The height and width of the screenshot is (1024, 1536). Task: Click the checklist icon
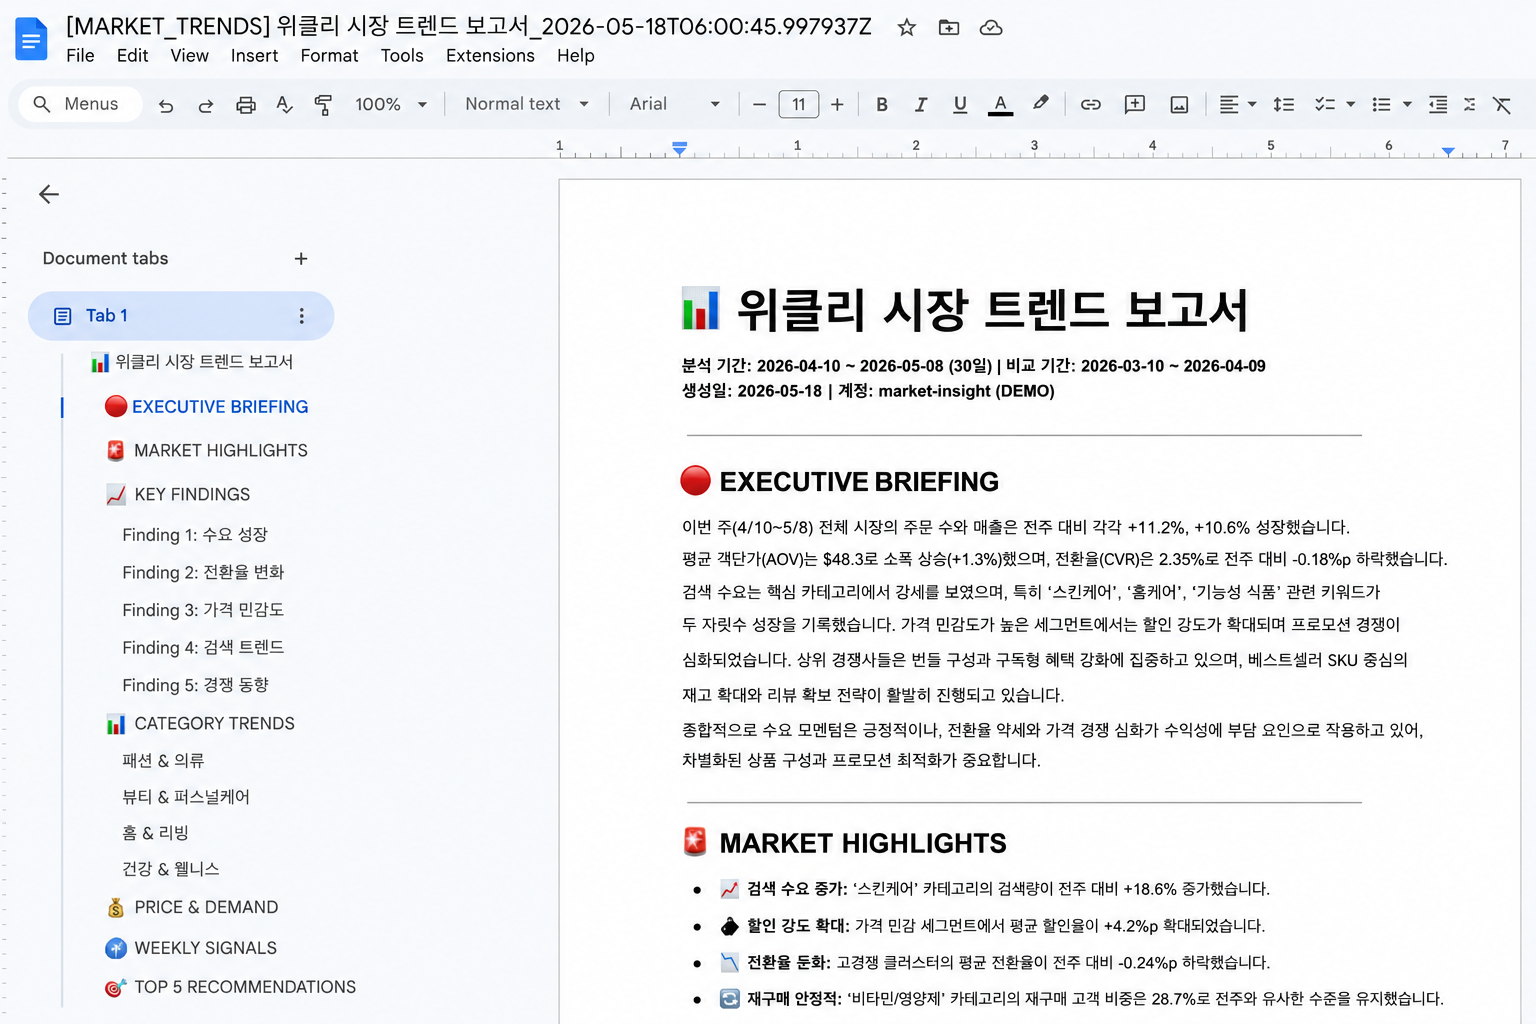[x=1325, y=104]
